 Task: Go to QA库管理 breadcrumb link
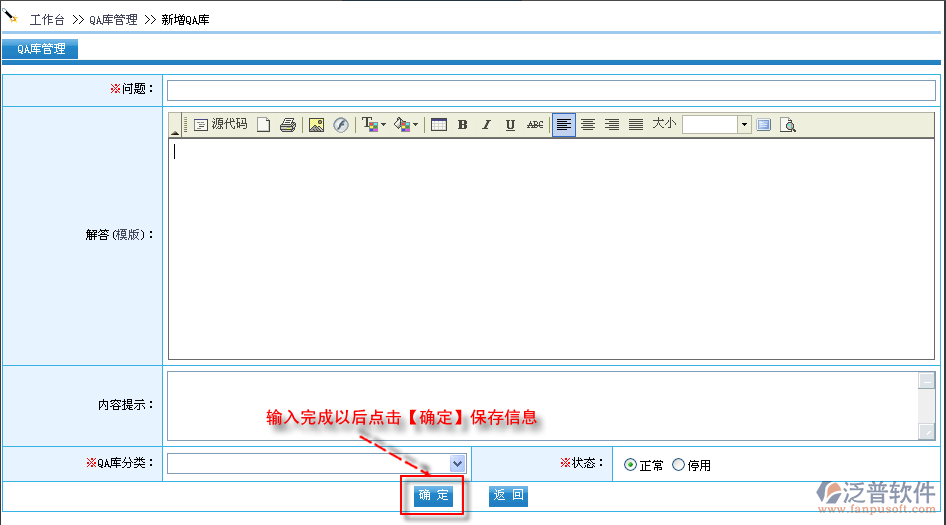click(113, 20)
